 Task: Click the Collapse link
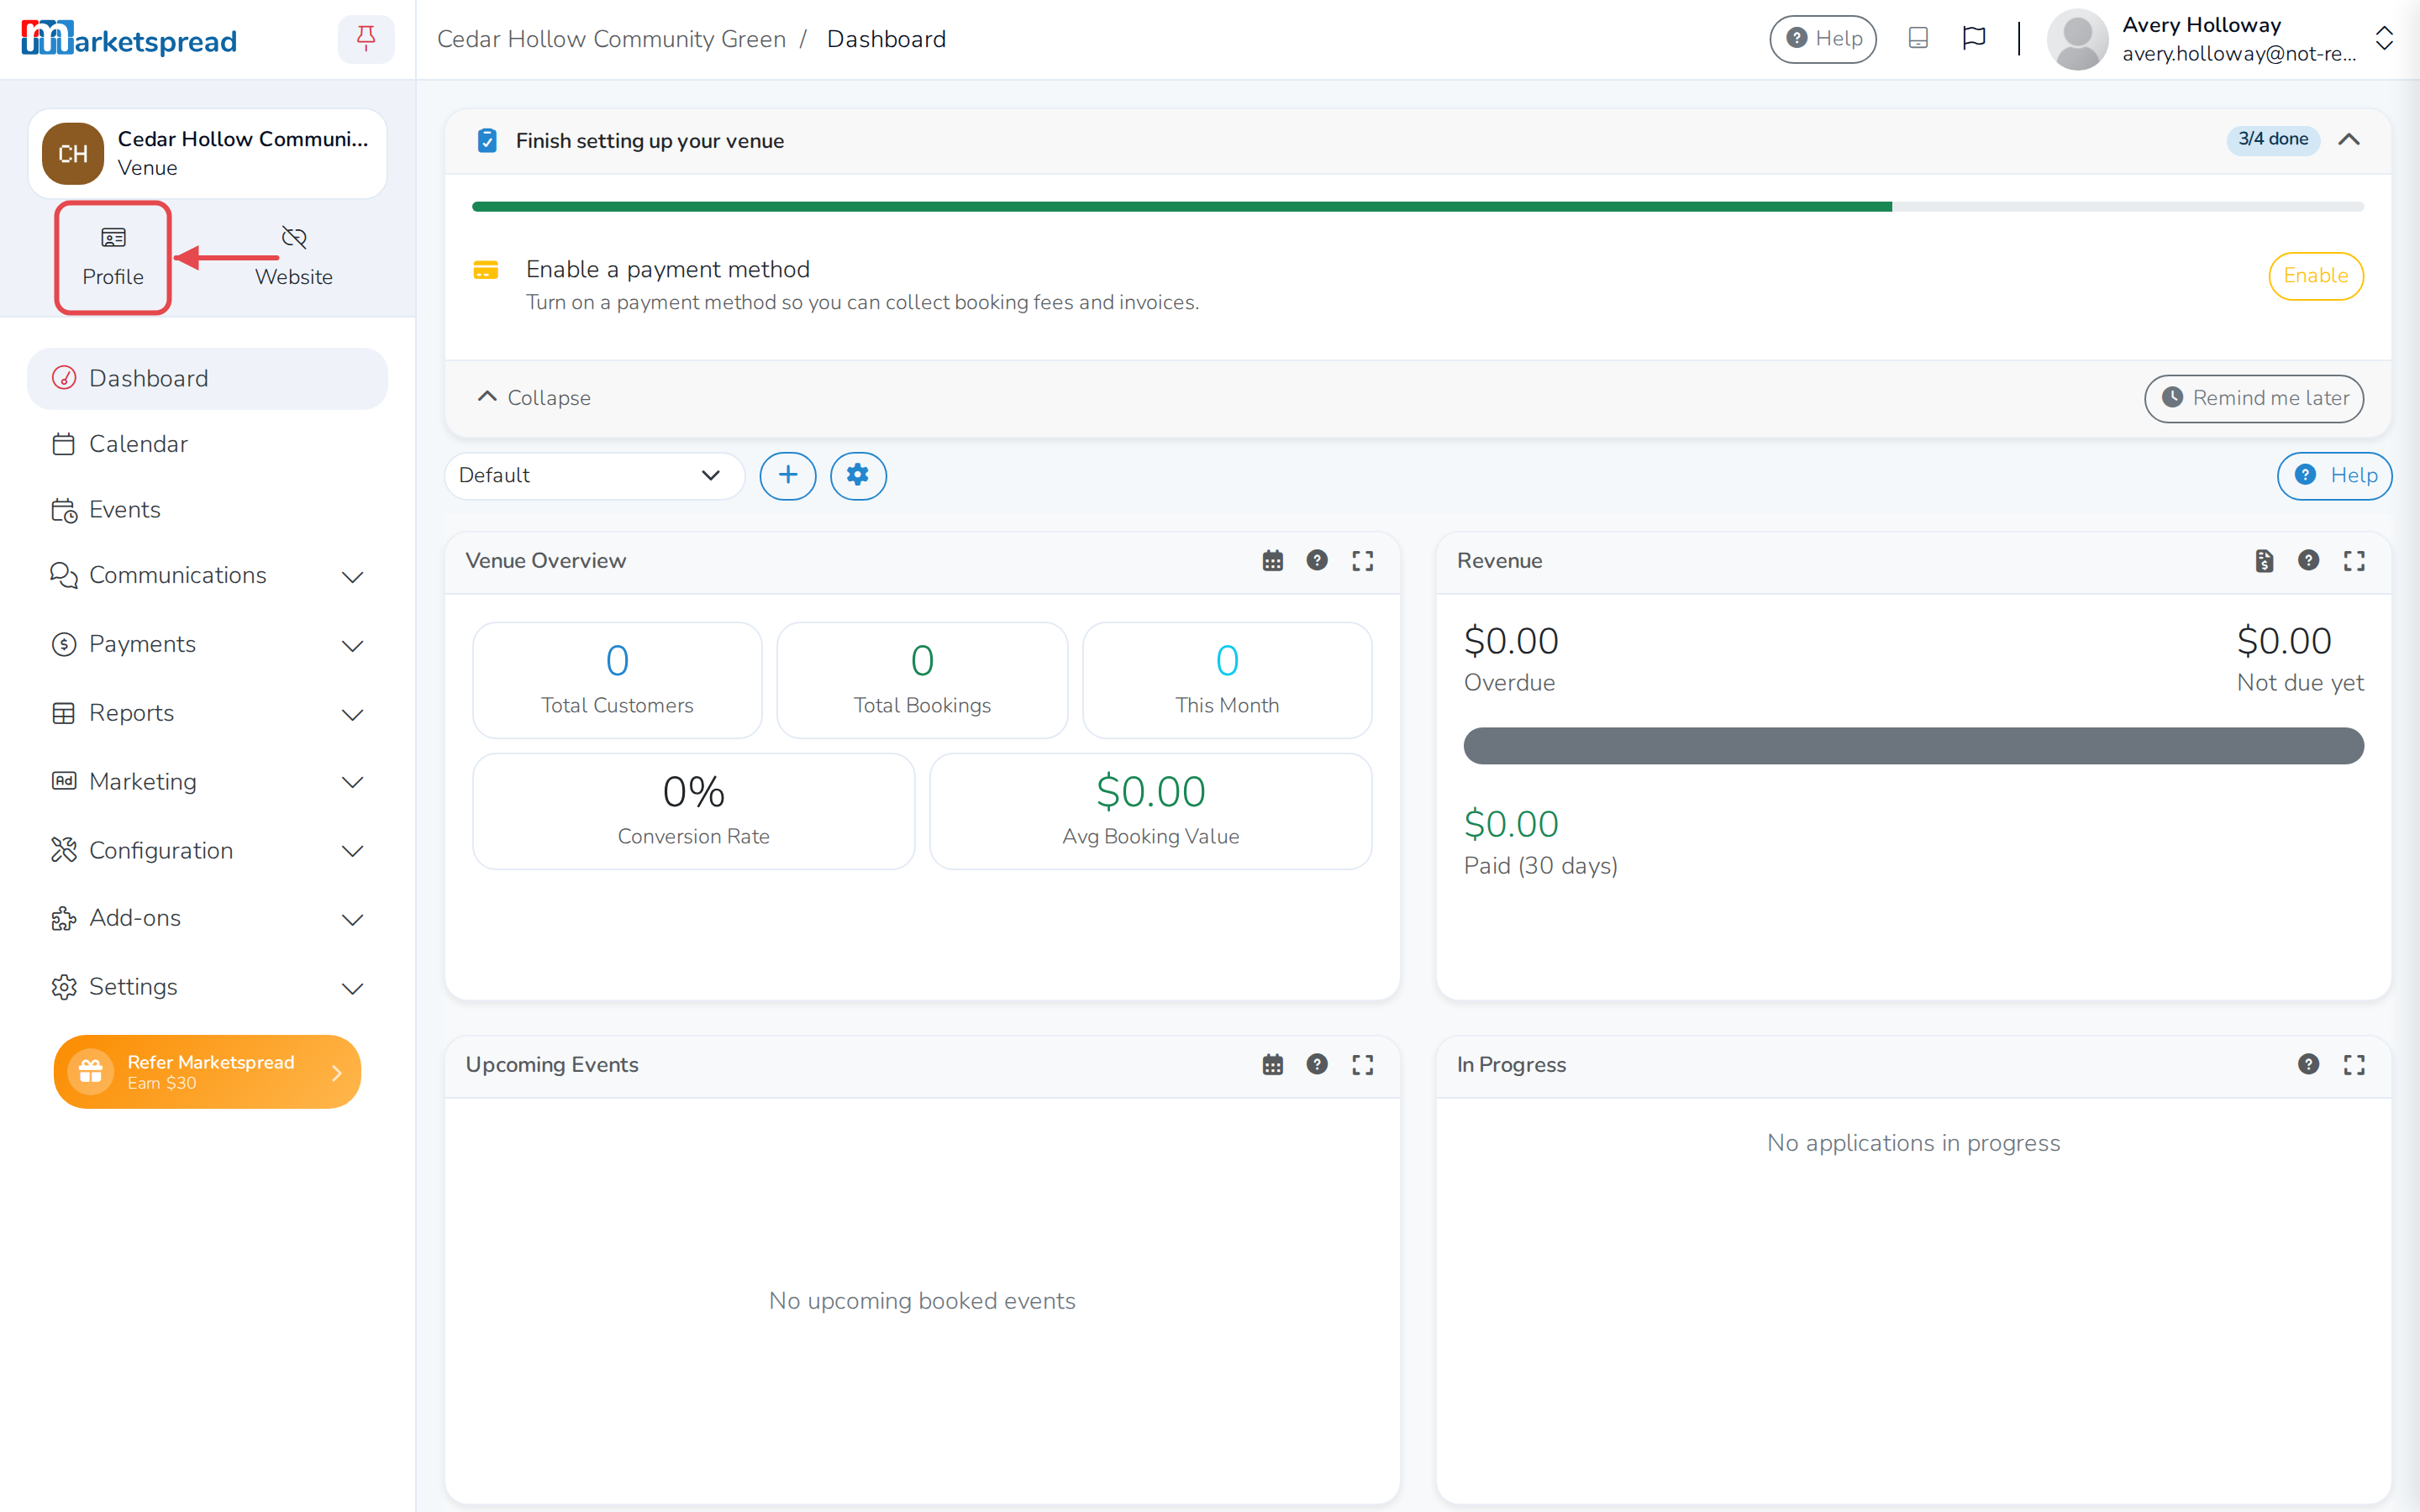click(535, 398)
